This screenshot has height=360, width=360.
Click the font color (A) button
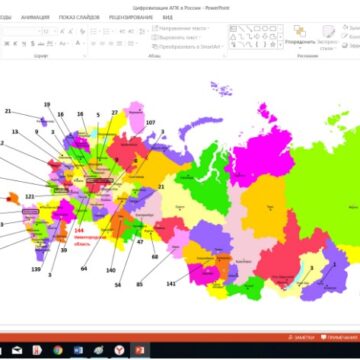pos(79,43)
